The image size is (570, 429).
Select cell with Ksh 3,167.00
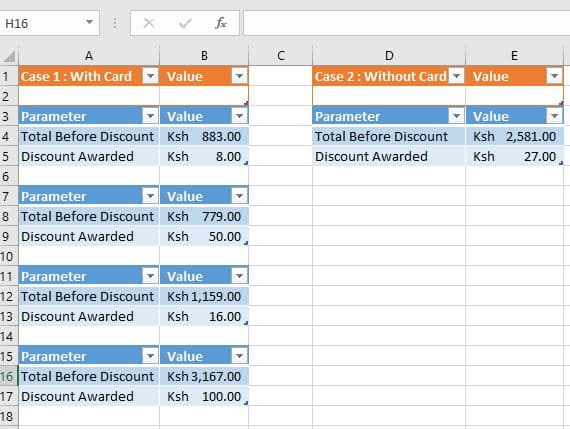[x=204, y=376]
